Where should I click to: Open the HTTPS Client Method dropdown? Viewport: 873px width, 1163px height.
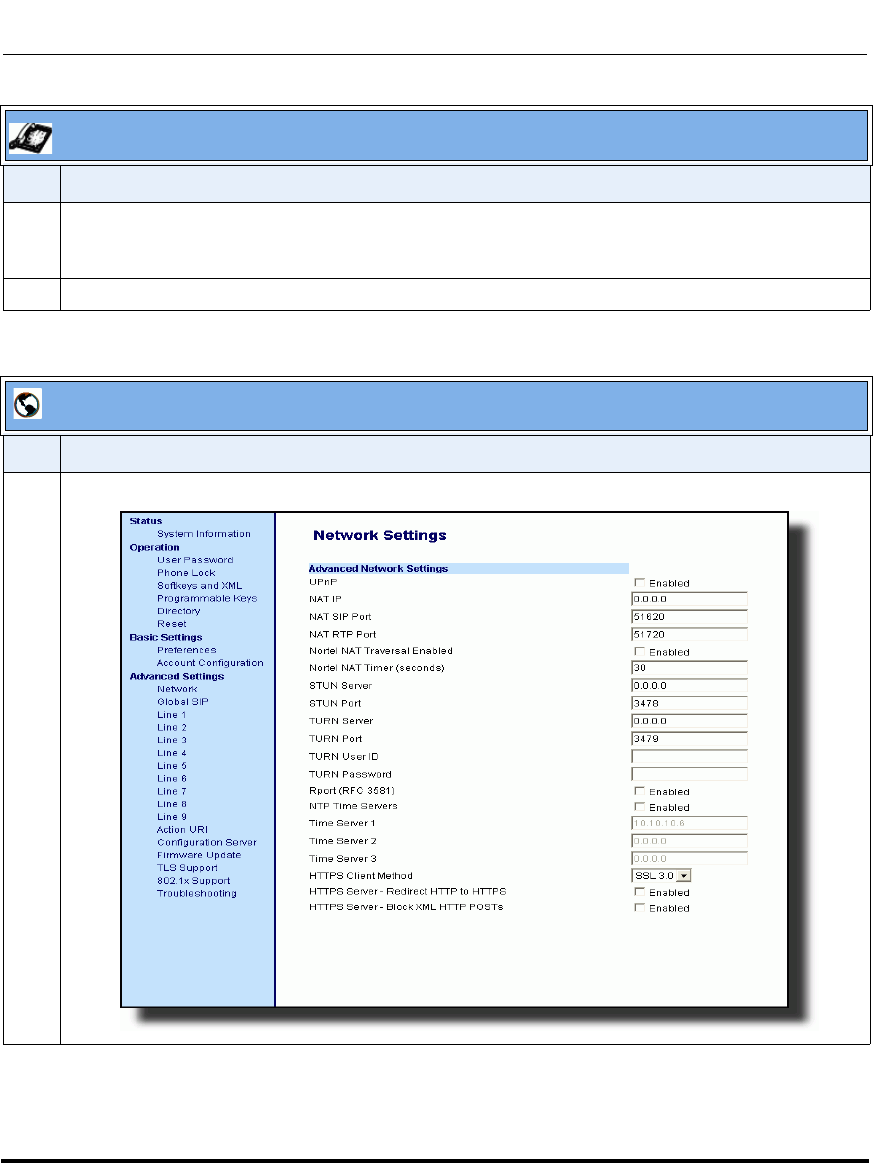(x=661, y=876)
